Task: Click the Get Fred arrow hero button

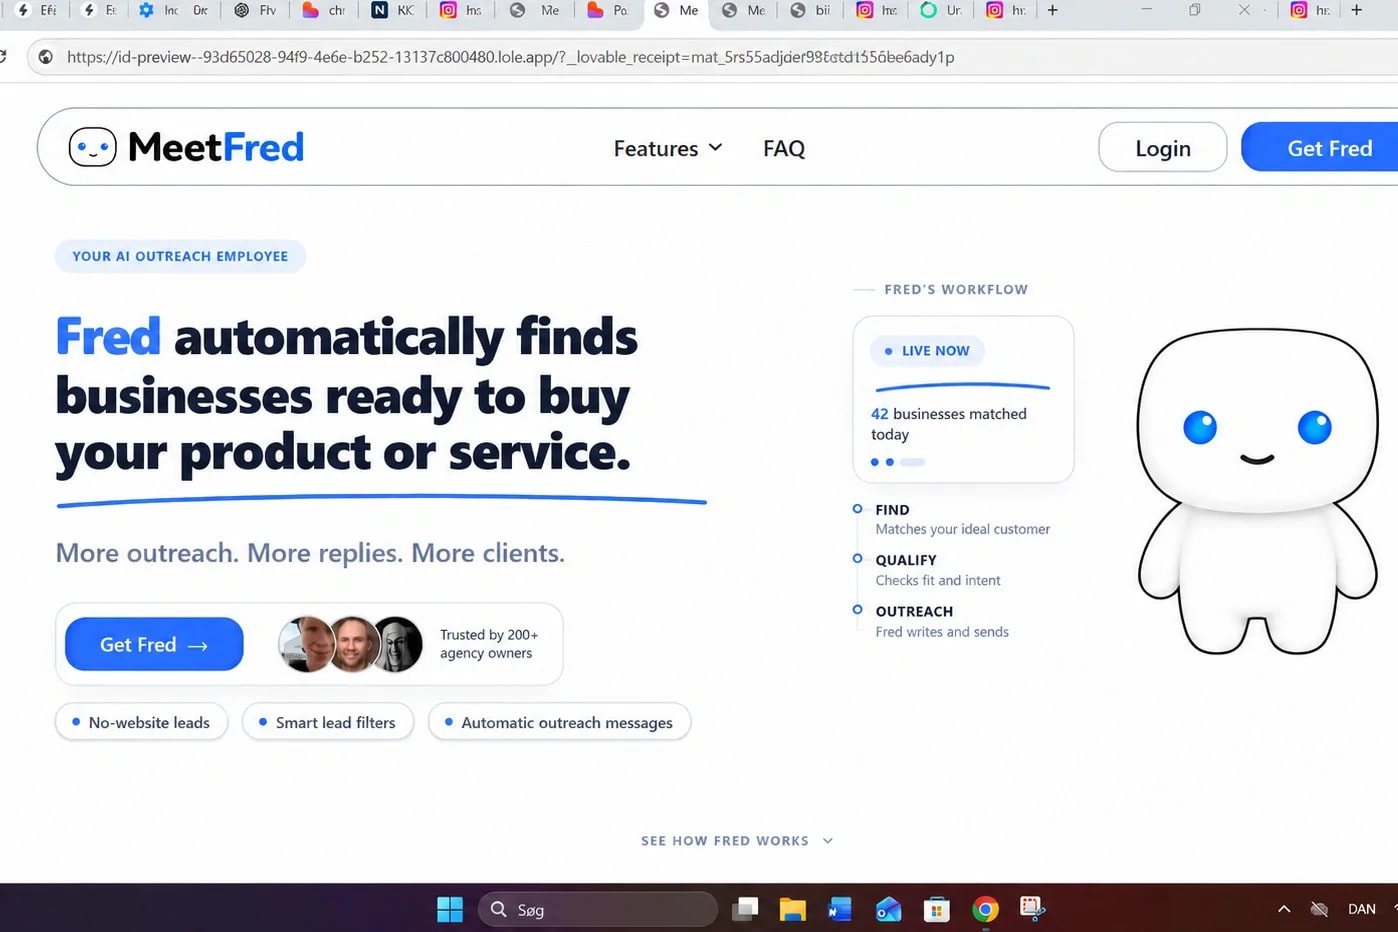Action: coord(154,644)
